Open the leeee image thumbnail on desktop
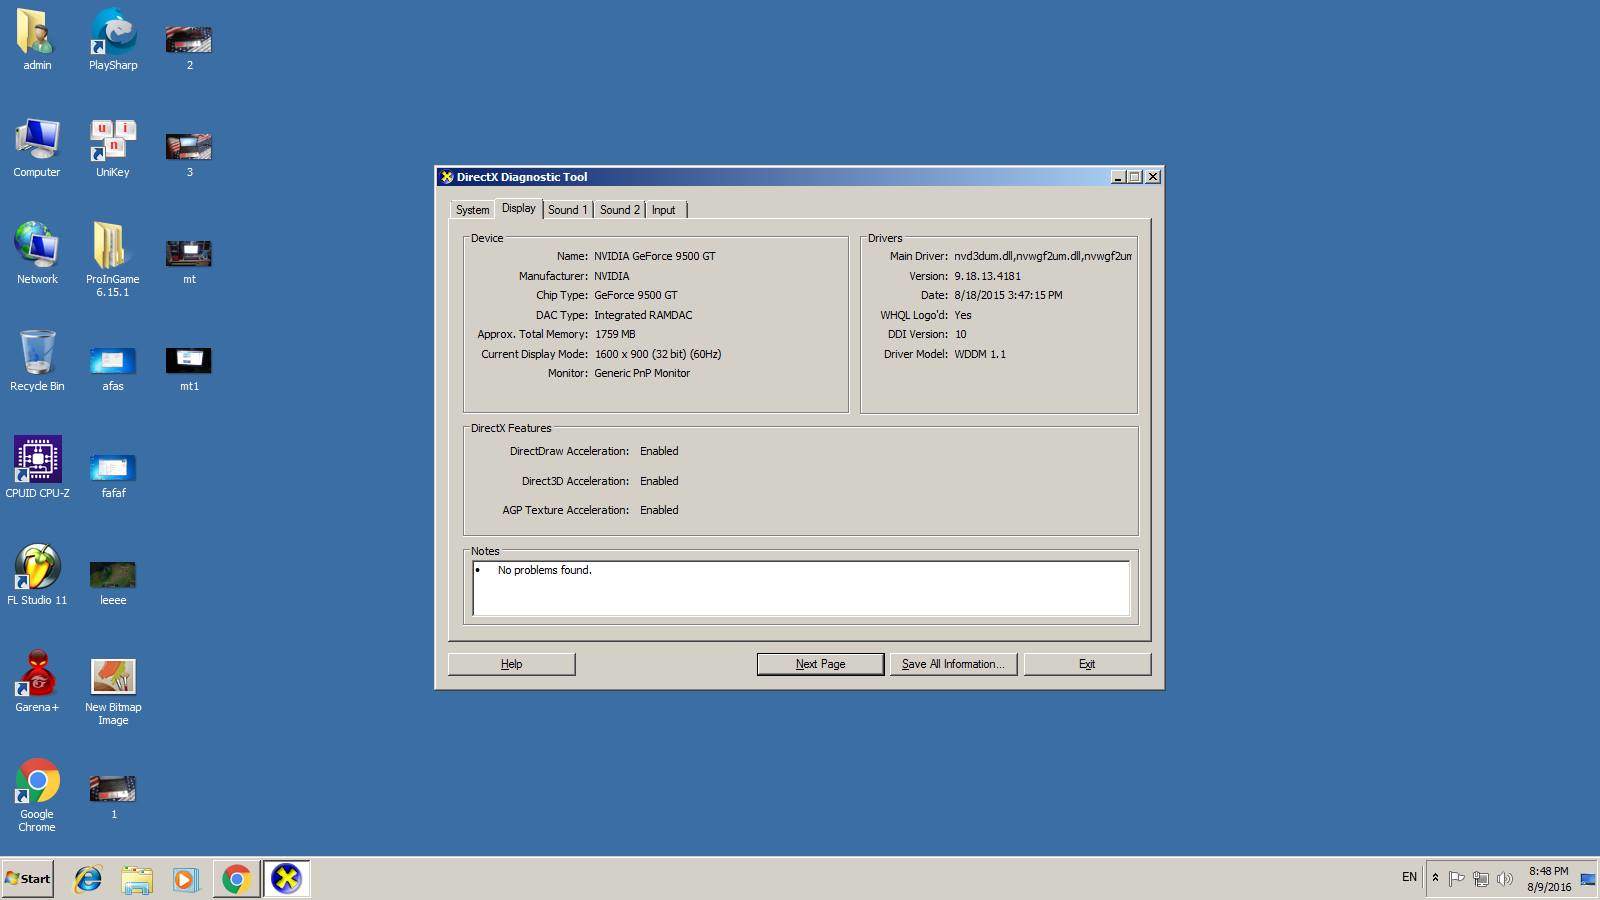 coord(113,576)
